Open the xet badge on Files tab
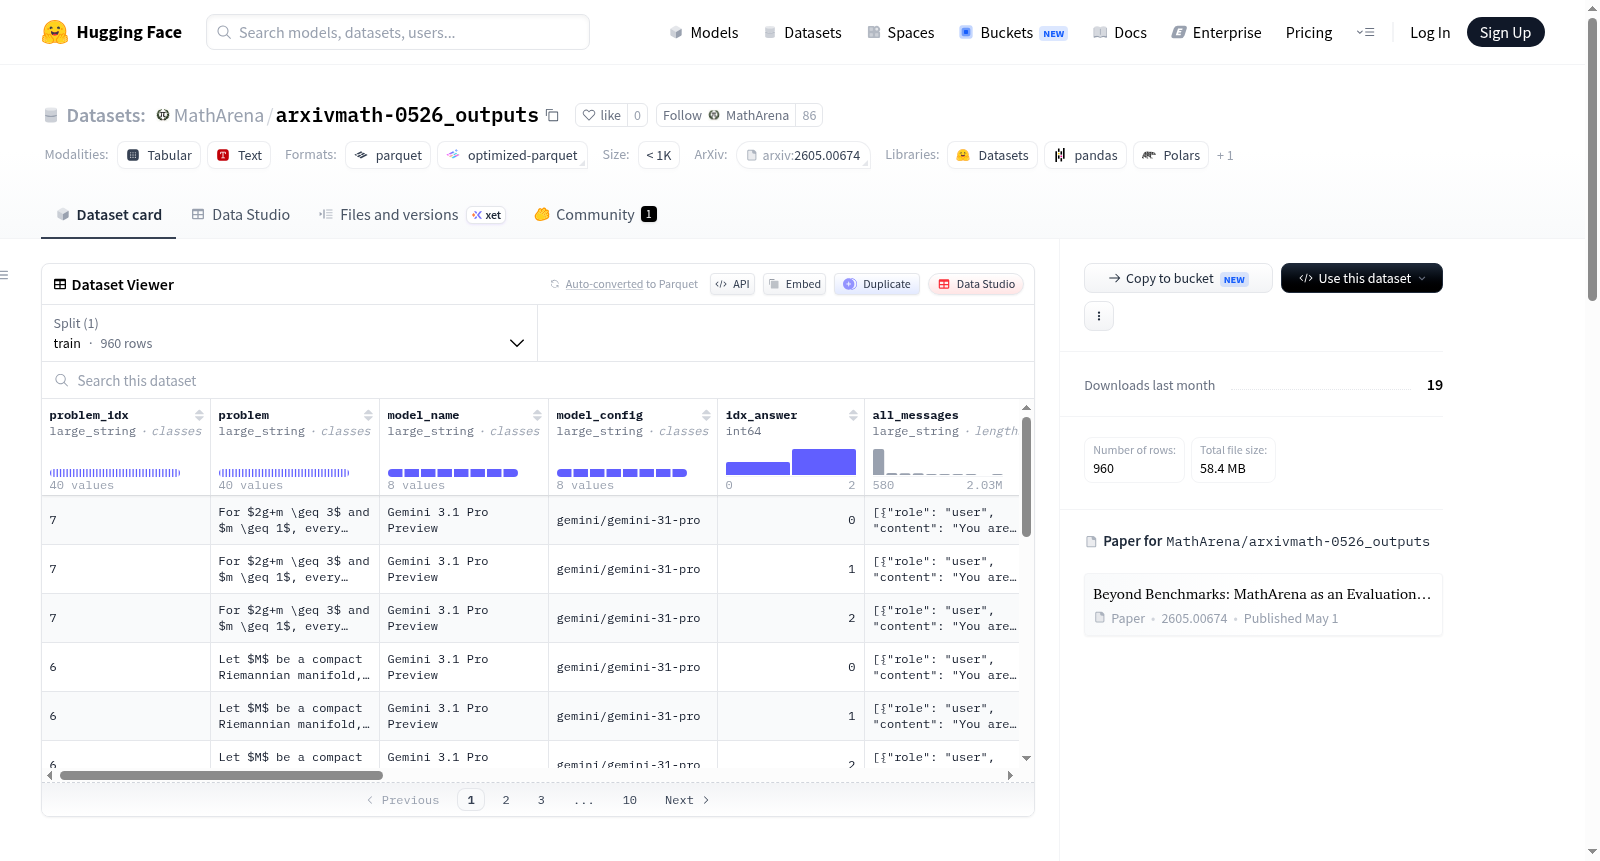The image size is (1600, 861). point(487,215)
